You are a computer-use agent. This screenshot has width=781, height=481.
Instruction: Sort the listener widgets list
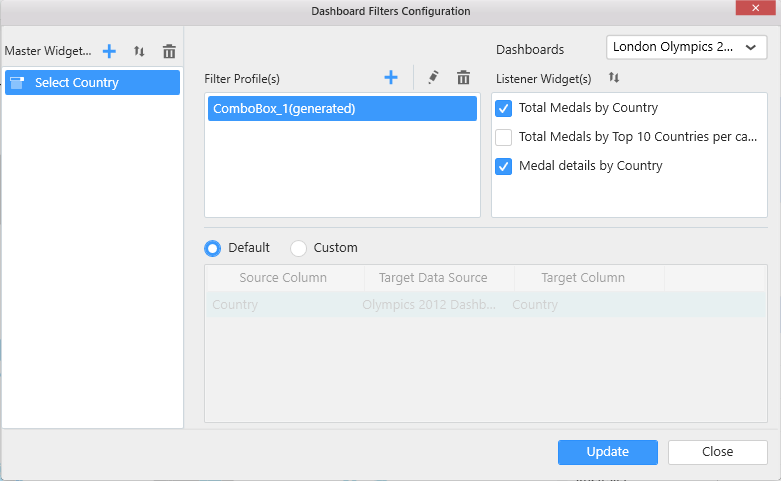[614, 78]
